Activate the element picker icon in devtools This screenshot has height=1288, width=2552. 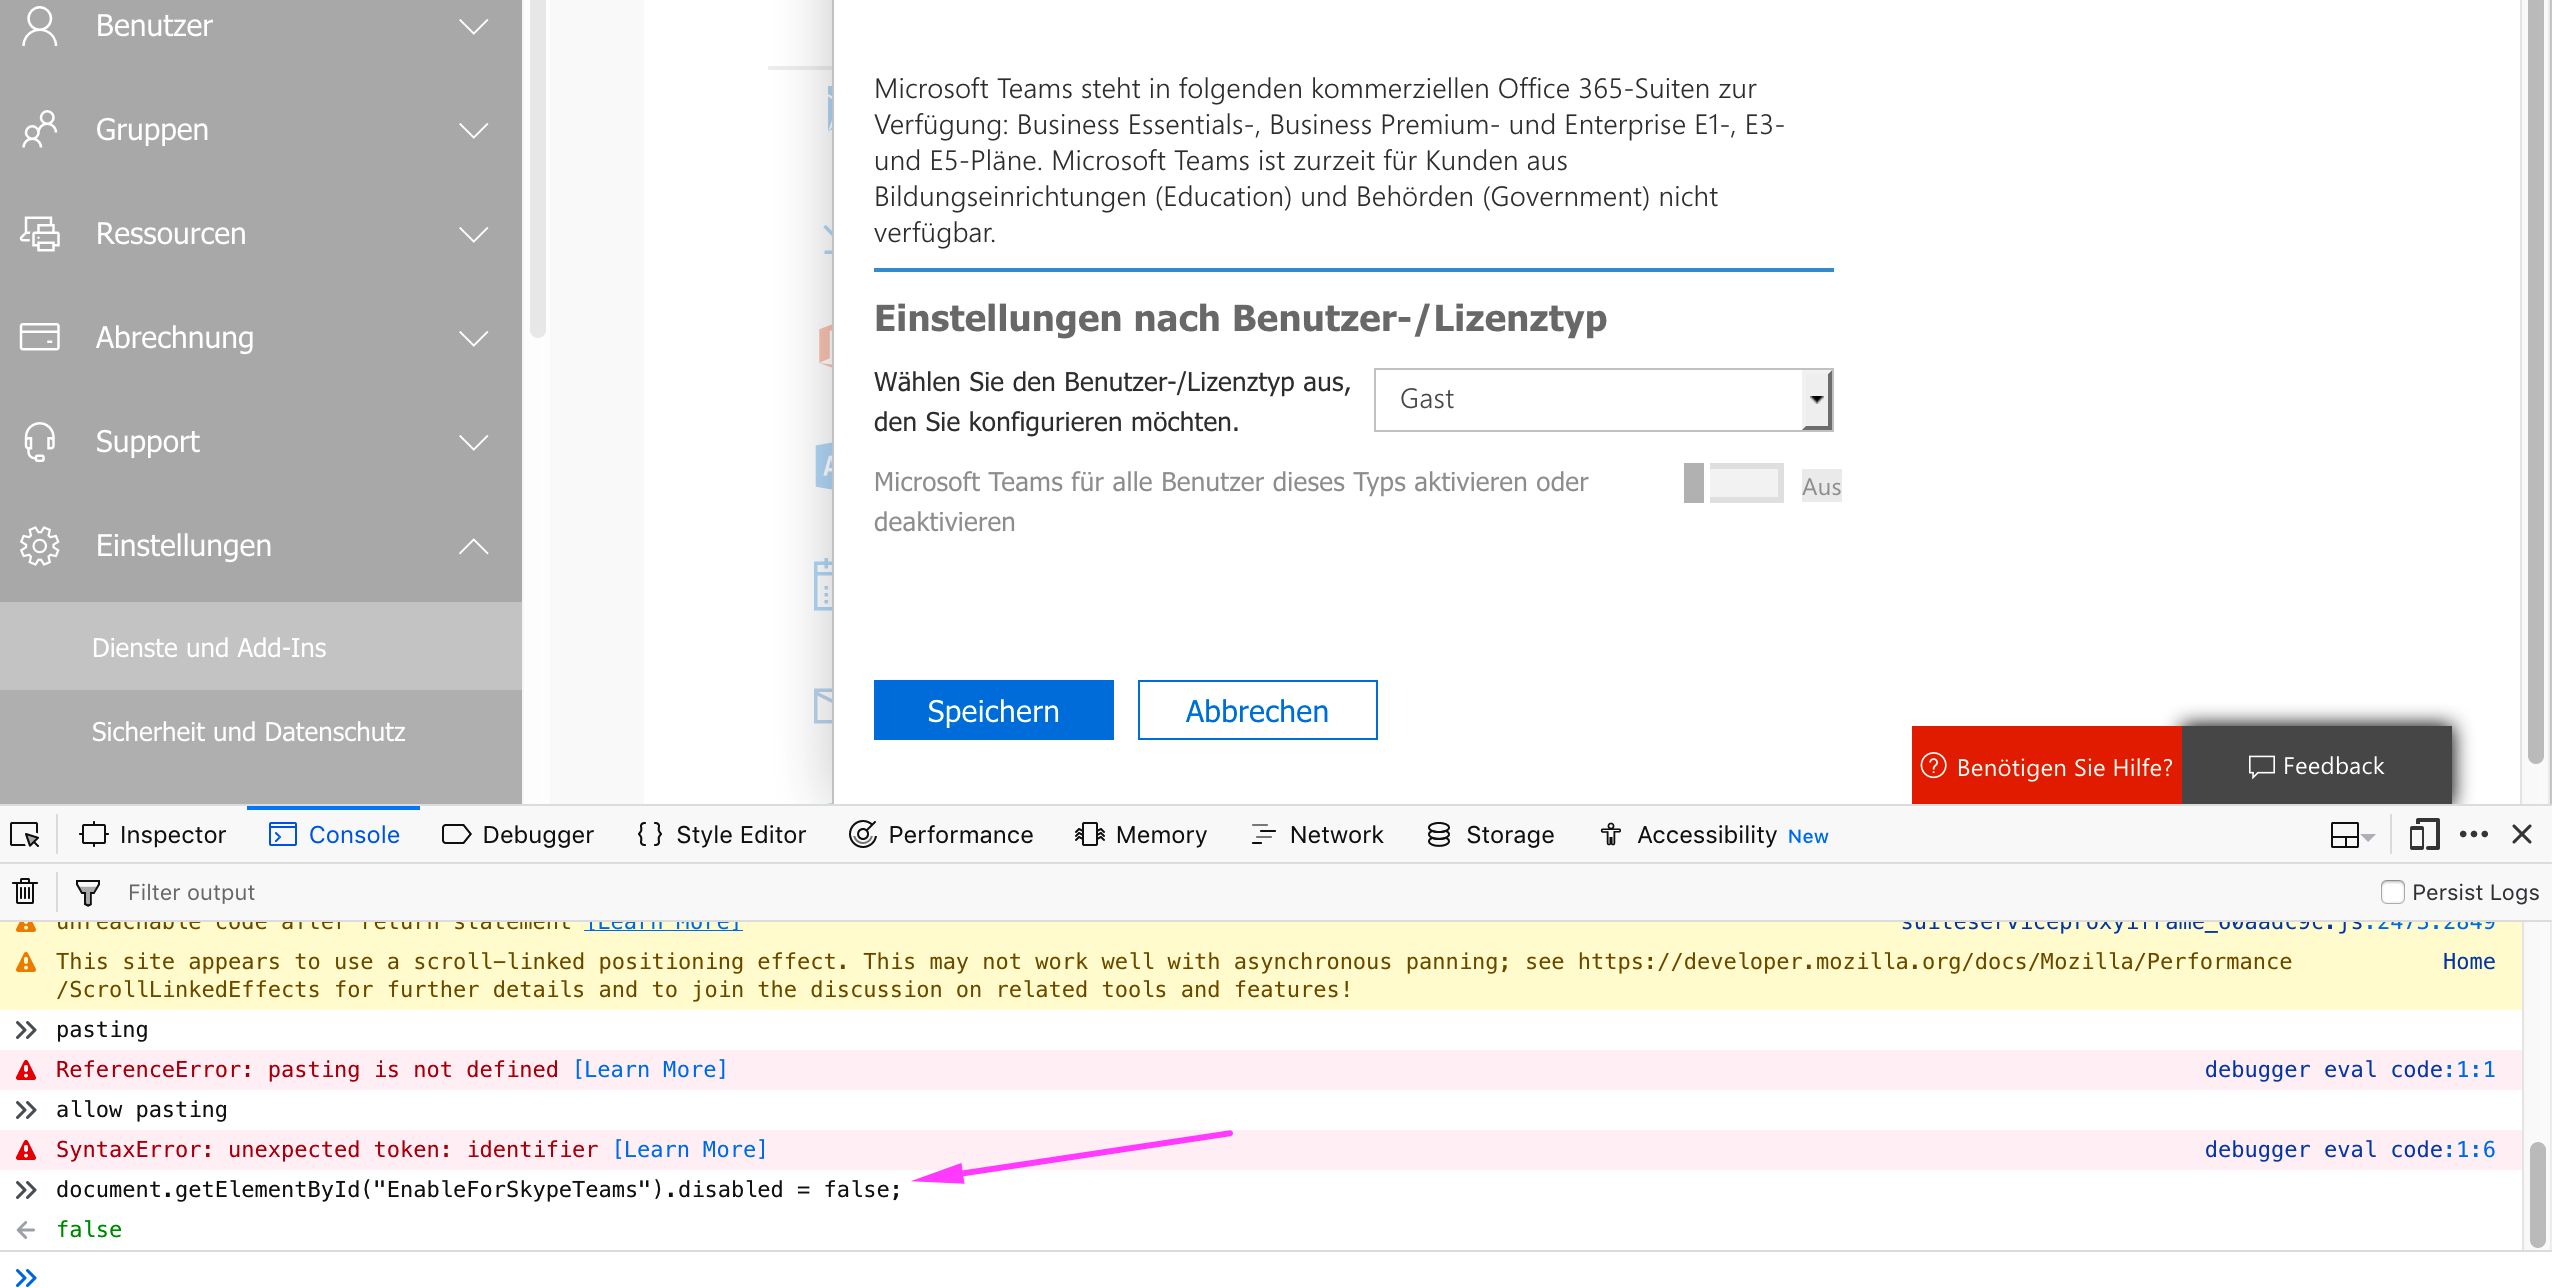pyautogui.click(x=25, y=835)
